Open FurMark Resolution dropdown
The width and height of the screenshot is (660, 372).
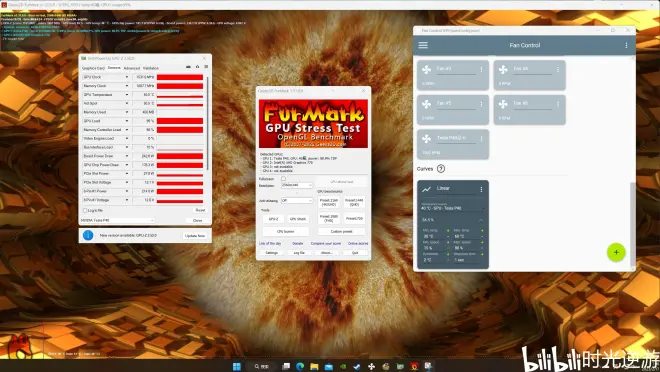(x=297, y=185)
